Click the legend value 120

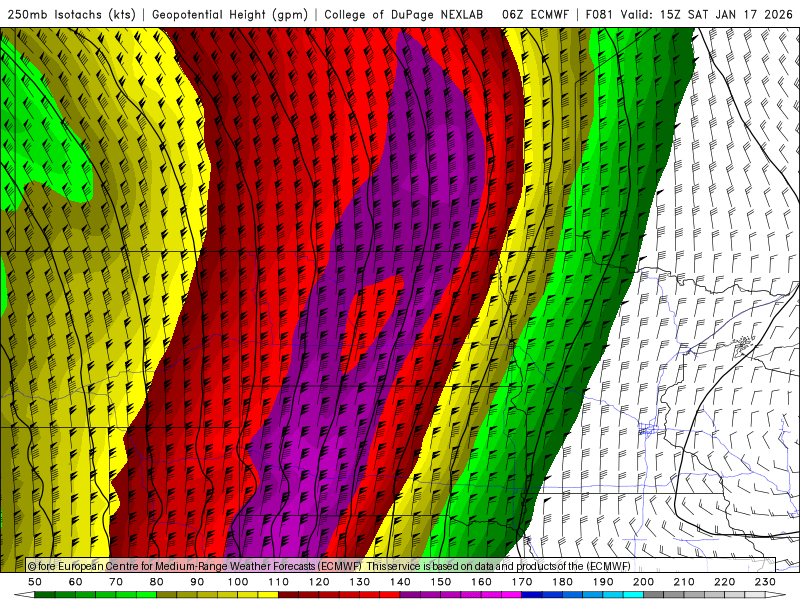(319, 582)
